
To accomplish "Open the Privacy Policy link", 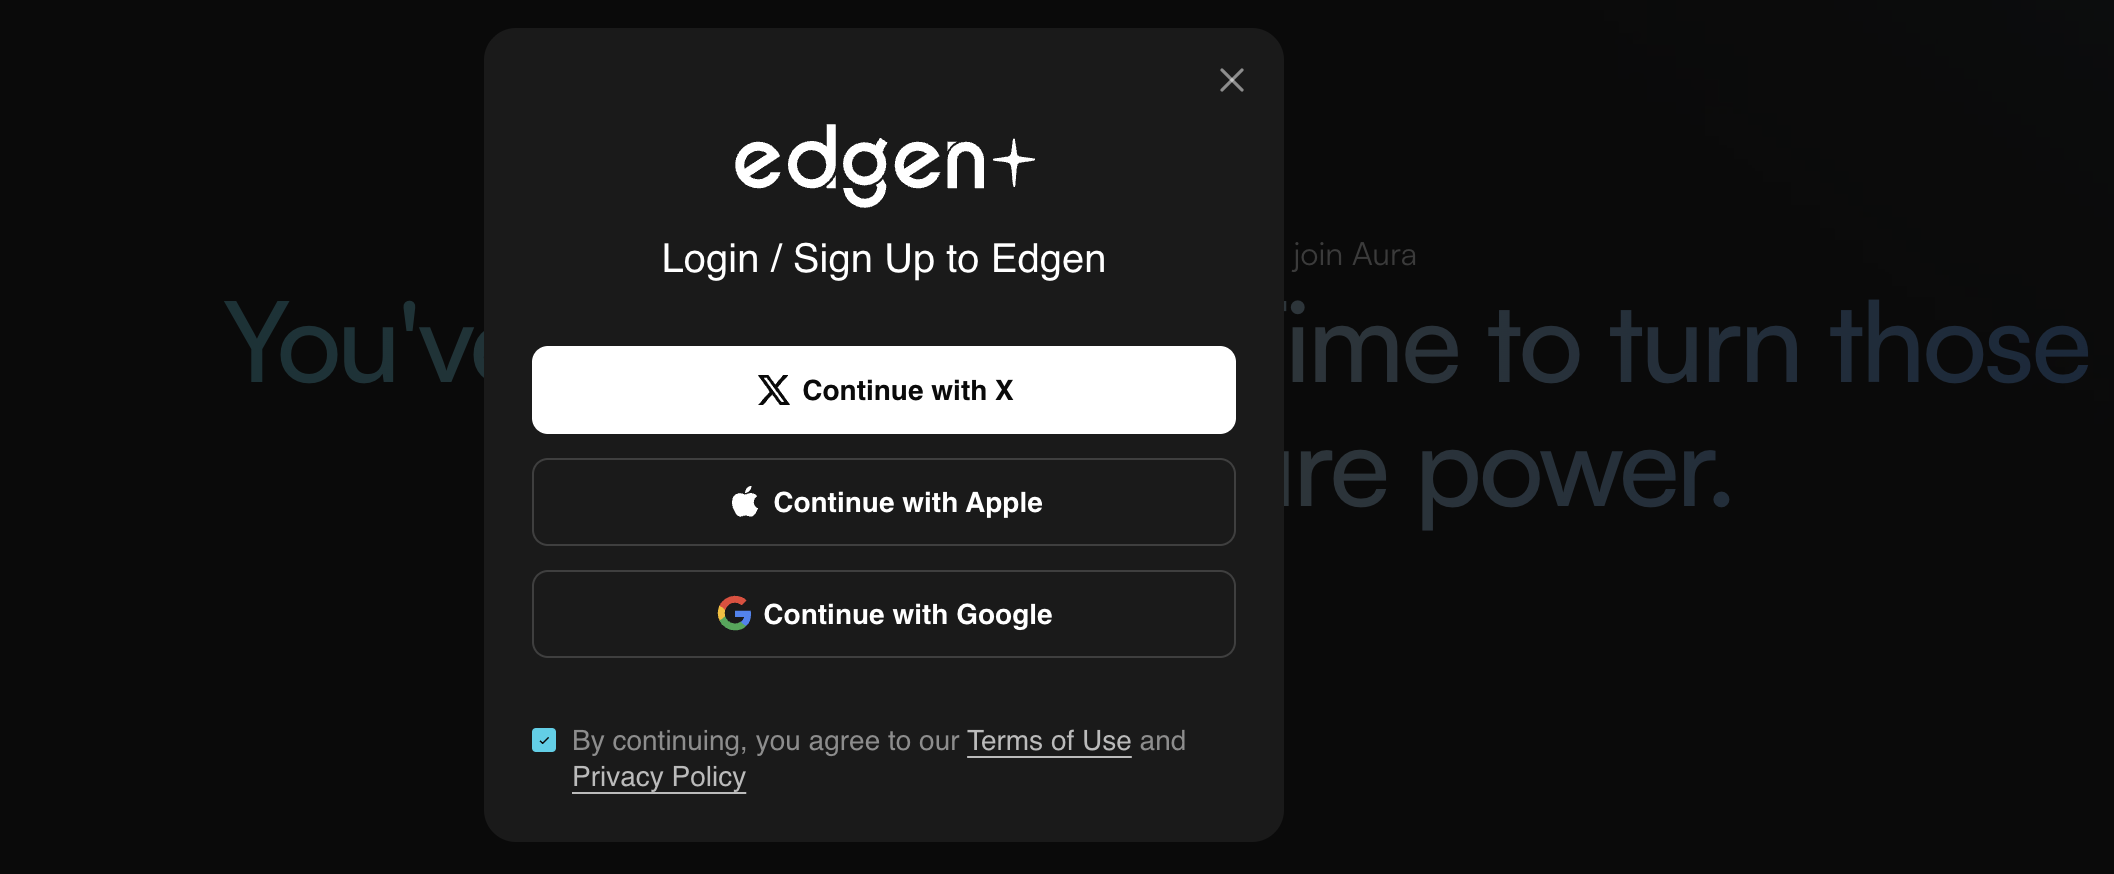I will tap(659, 777).
